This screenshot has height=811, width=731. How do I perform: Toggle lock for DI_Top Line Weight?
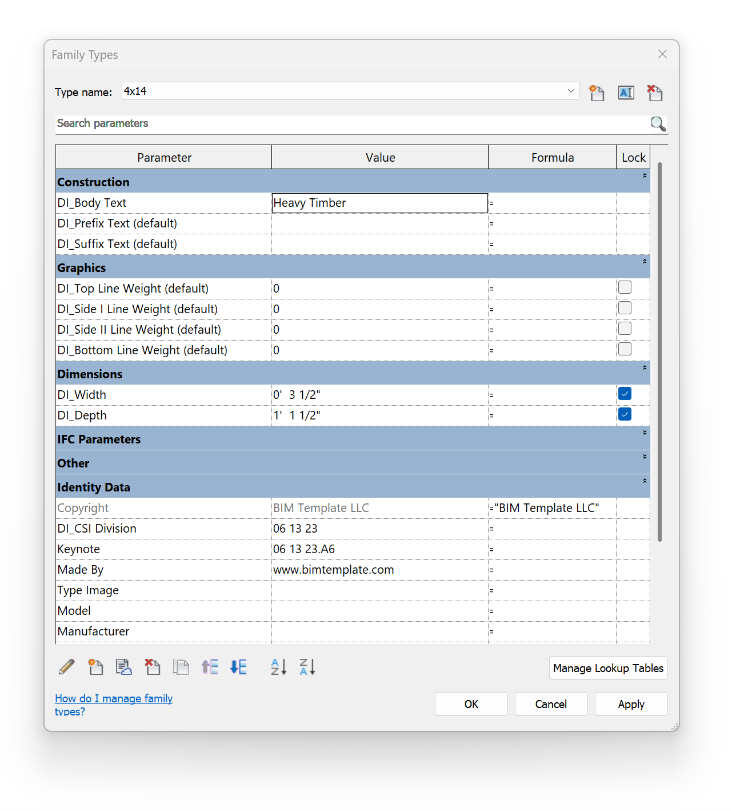[625, 287]
